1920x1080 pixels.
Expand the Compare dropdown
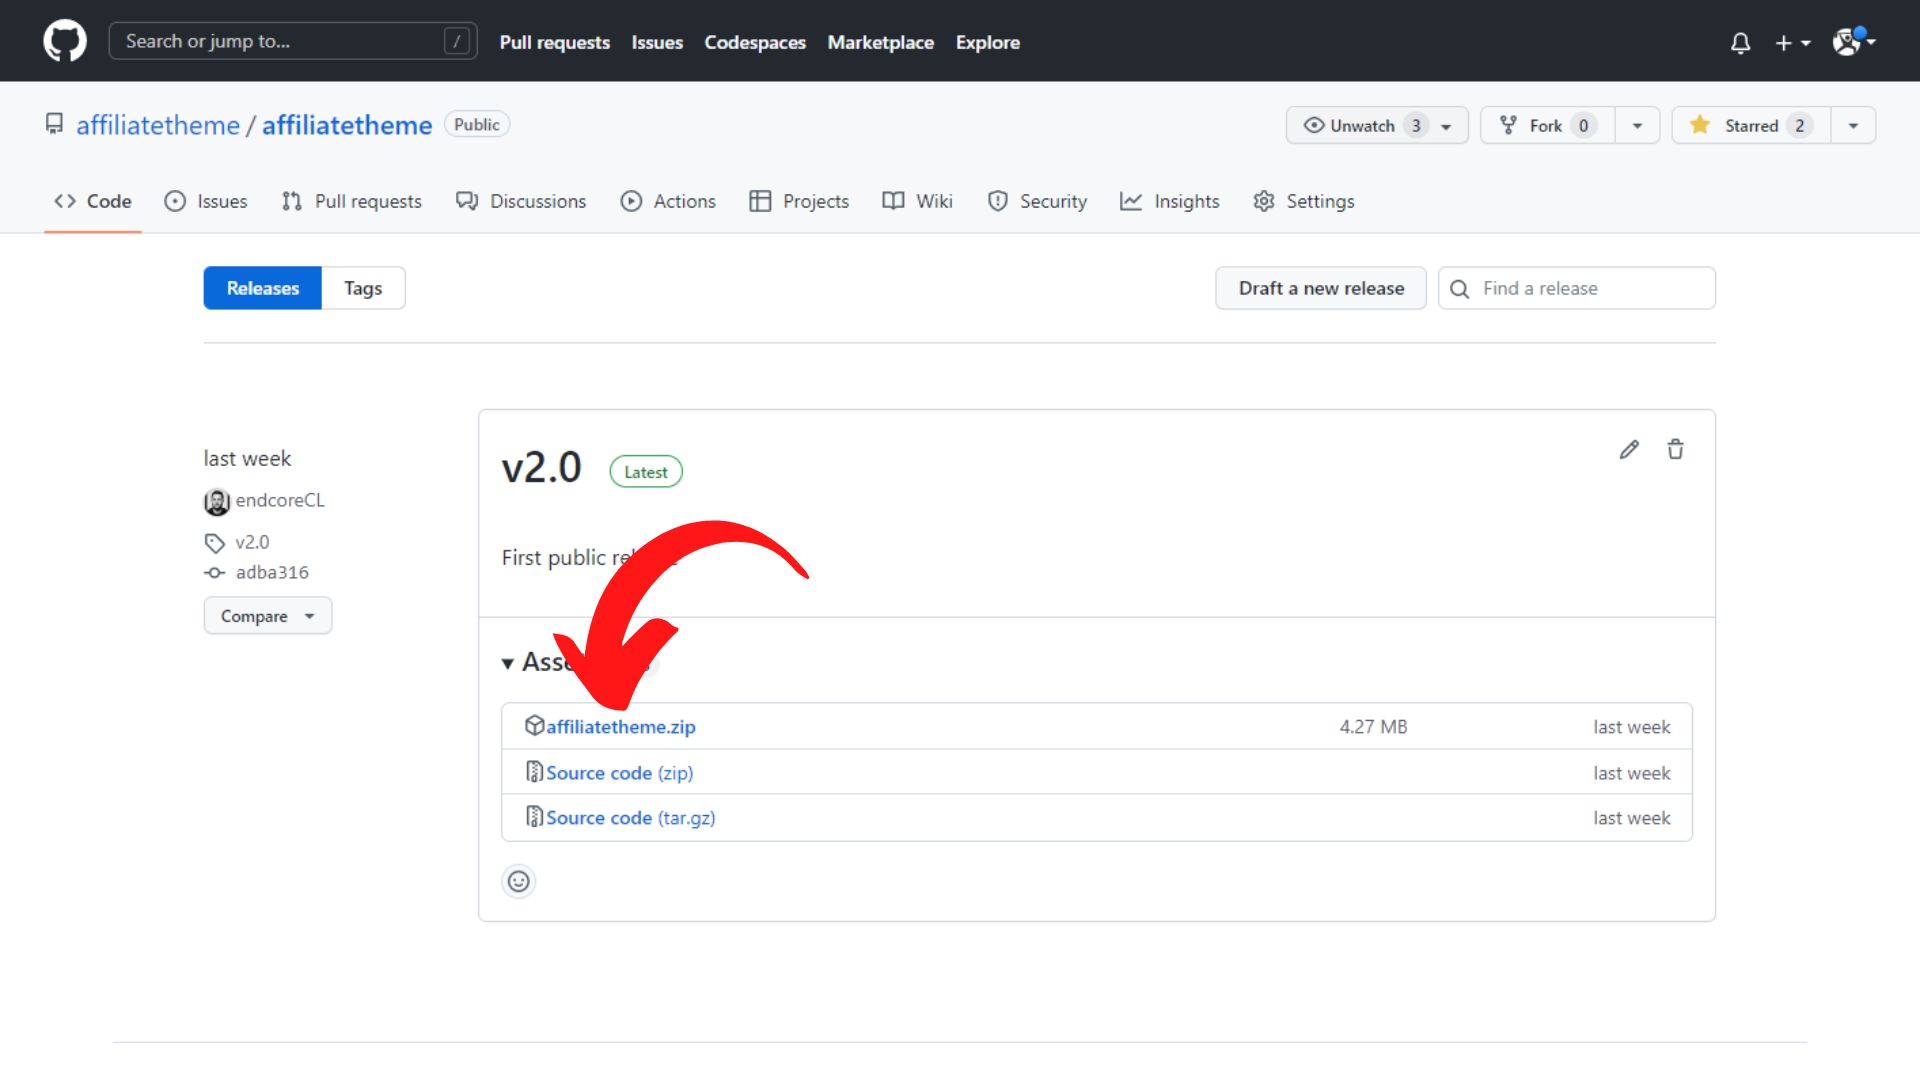pos(268,616)
